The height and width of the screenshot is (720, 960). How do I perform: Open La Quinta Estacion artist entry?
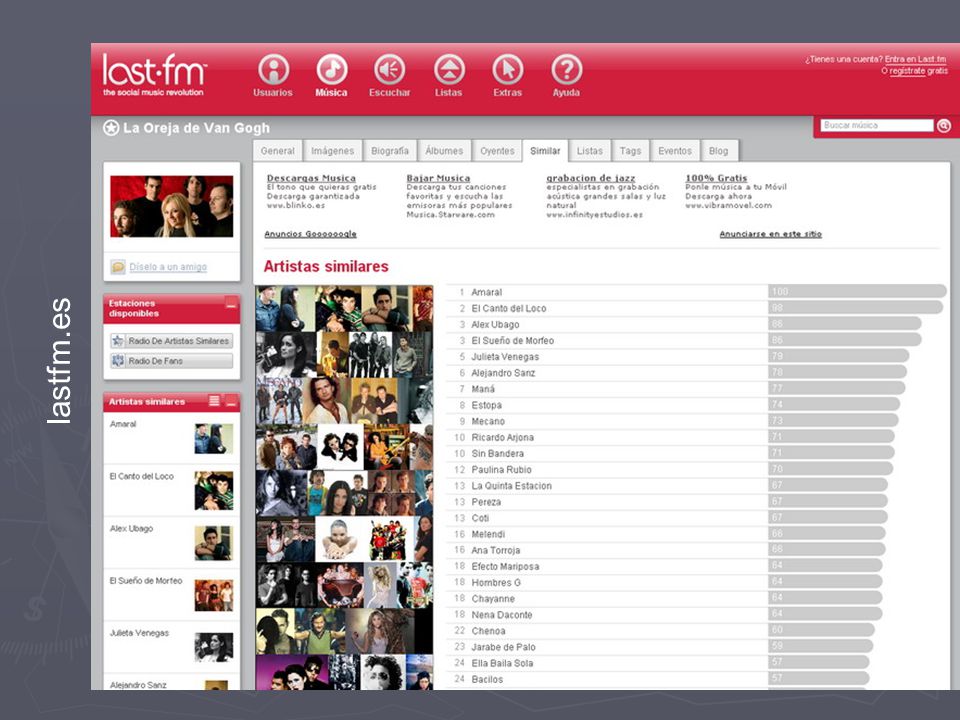[x=511, y=486]
